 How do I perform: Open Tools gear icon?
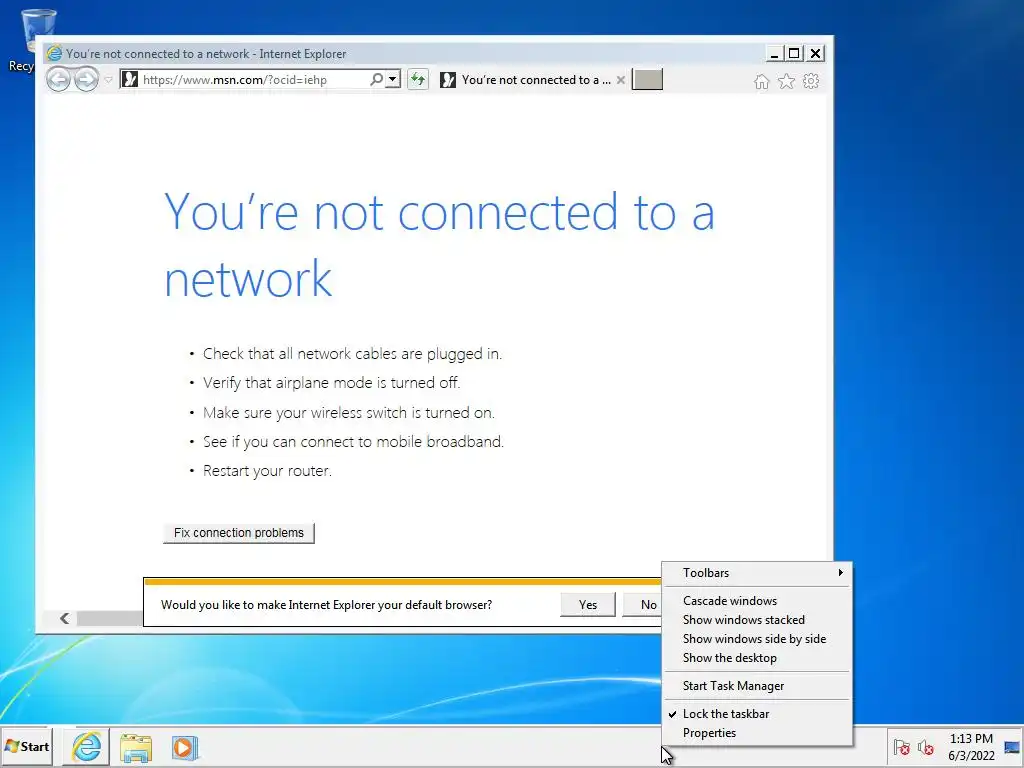coord(811,81)
